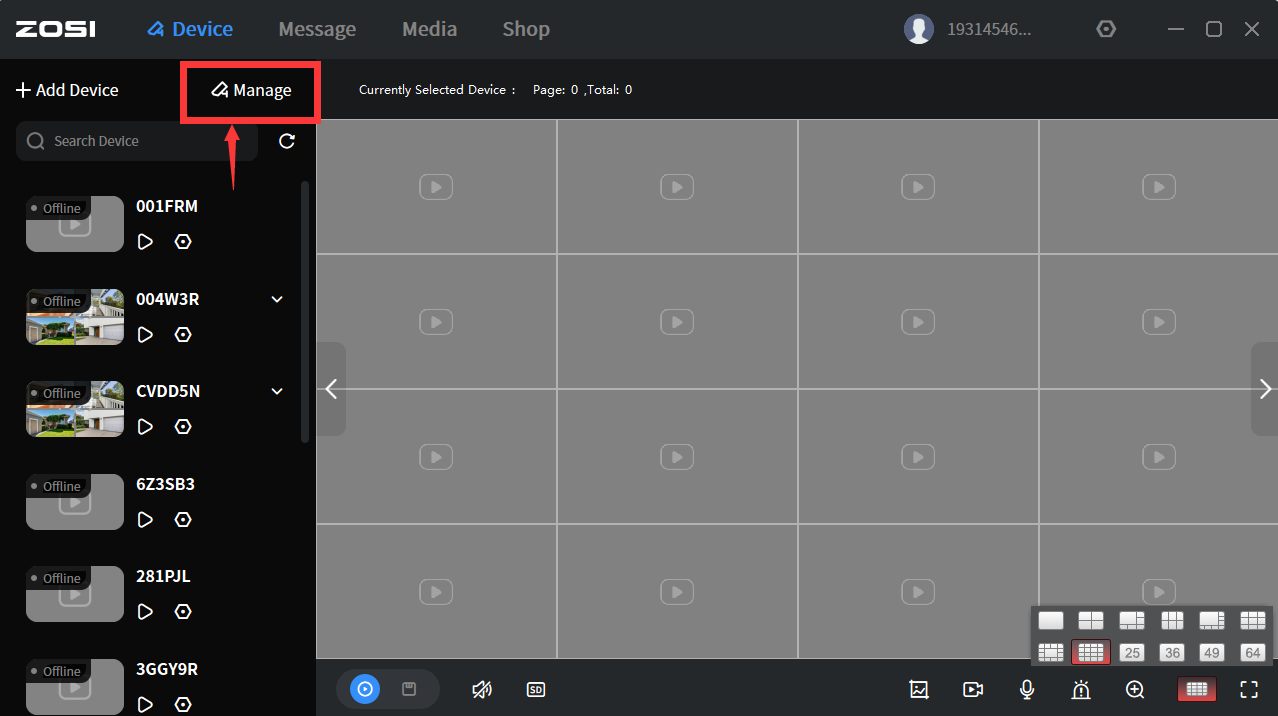Toggle live view mode (blue play)
Viewport: 1278px width, 716px height.
point(365,689)
